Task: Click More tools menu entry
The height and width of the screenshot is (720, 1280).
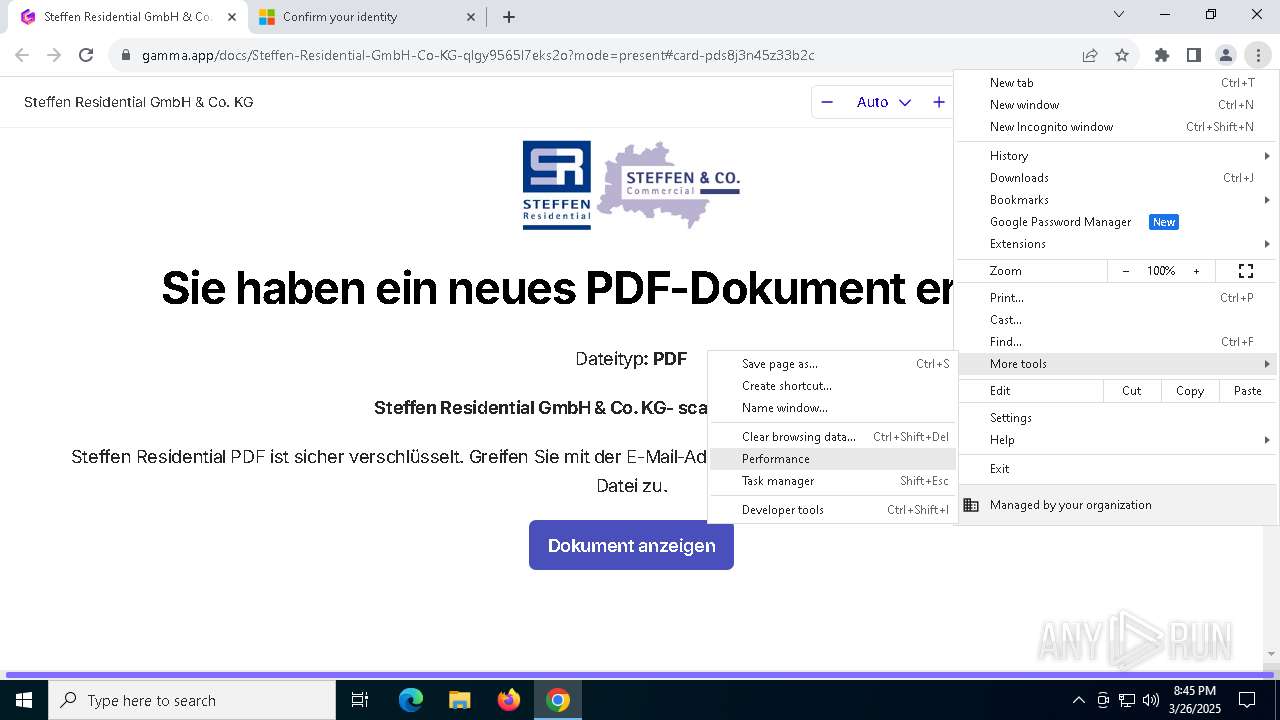Action: coord(1117,364)
